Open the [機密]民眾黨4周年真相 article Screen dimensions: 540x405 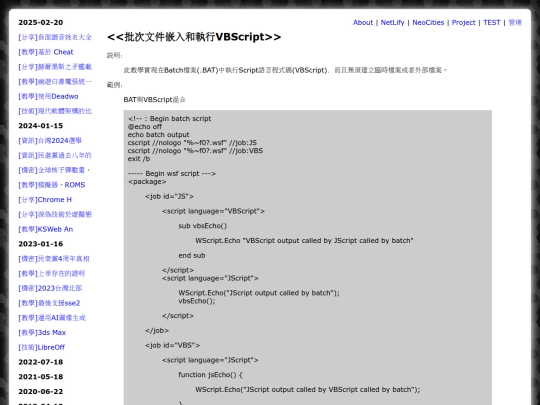click(x=54, y=259)
